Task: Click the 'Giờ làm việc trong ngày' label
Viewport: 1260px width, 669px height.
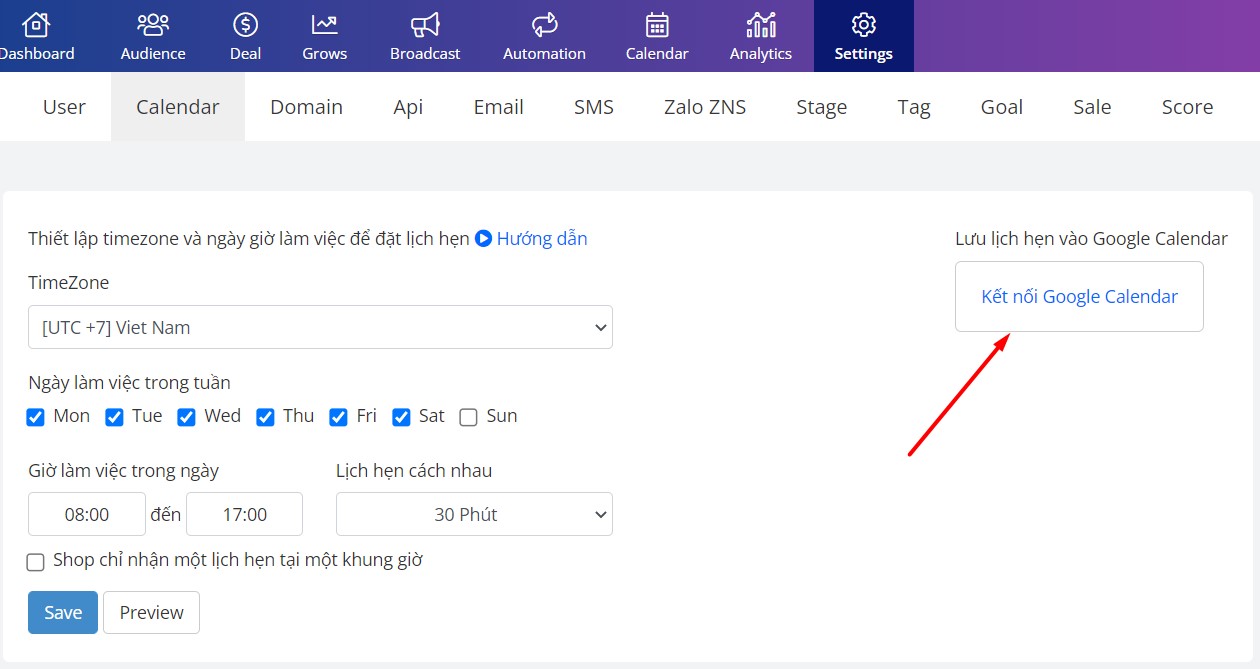Action: (x=123, y=470)
